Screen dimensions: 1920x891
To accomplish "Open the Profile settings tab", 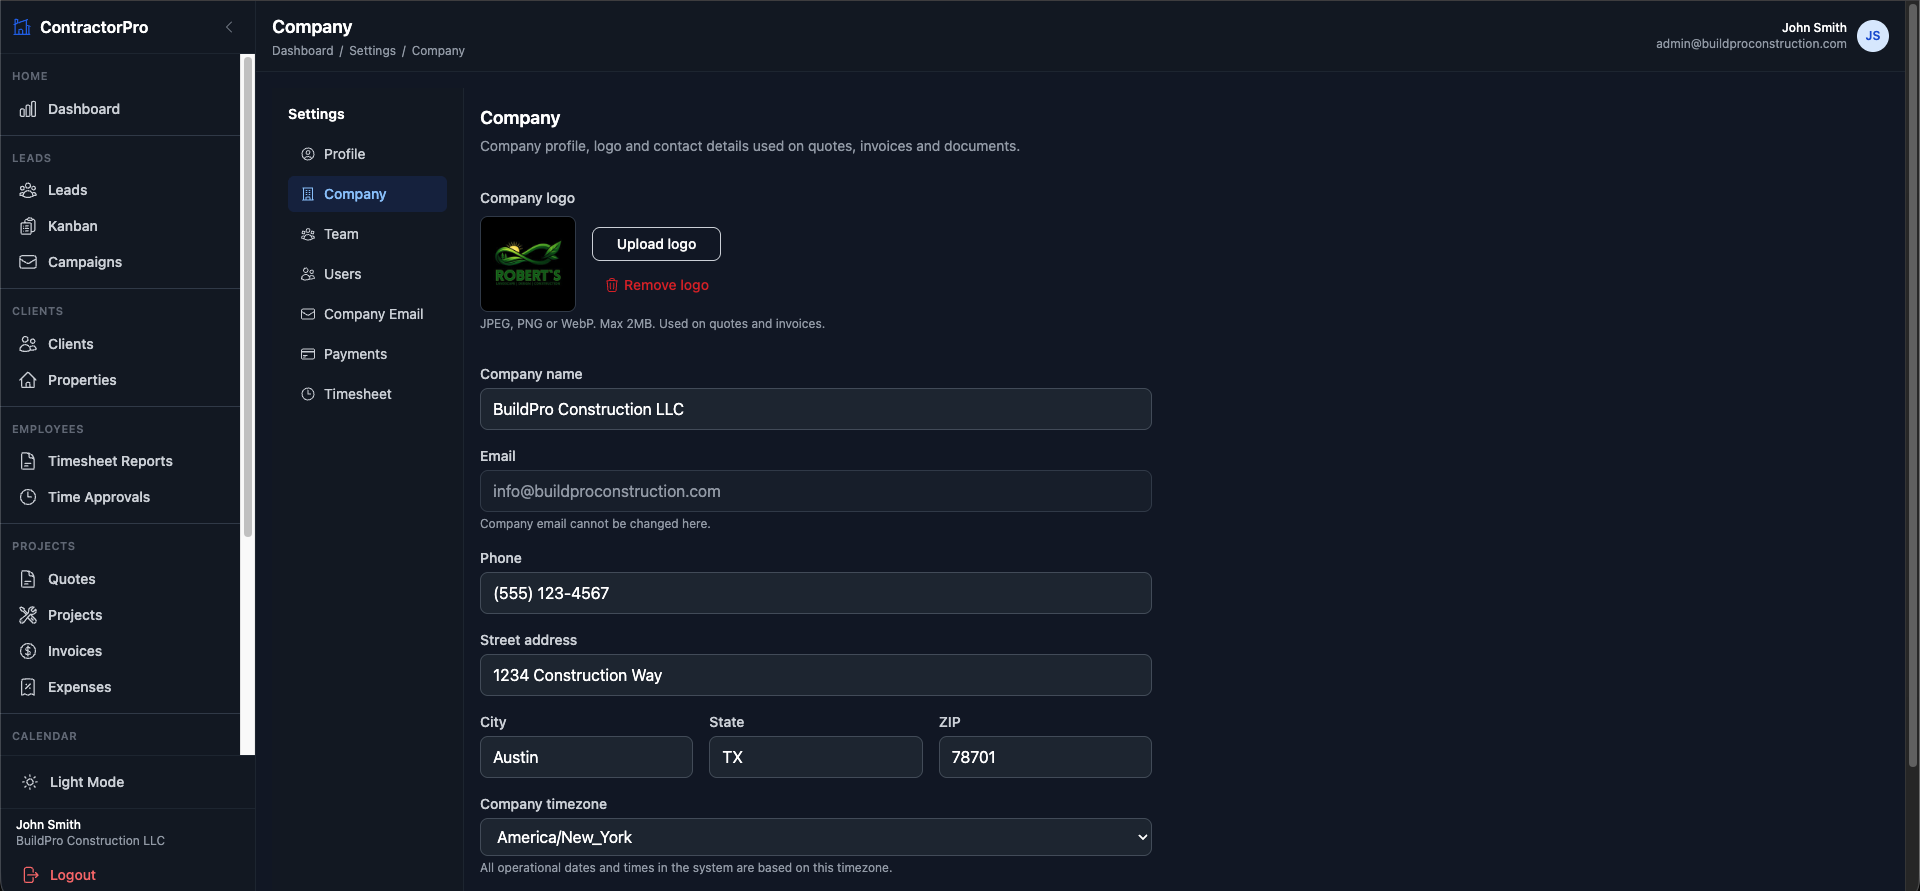I will coord(367,154).
